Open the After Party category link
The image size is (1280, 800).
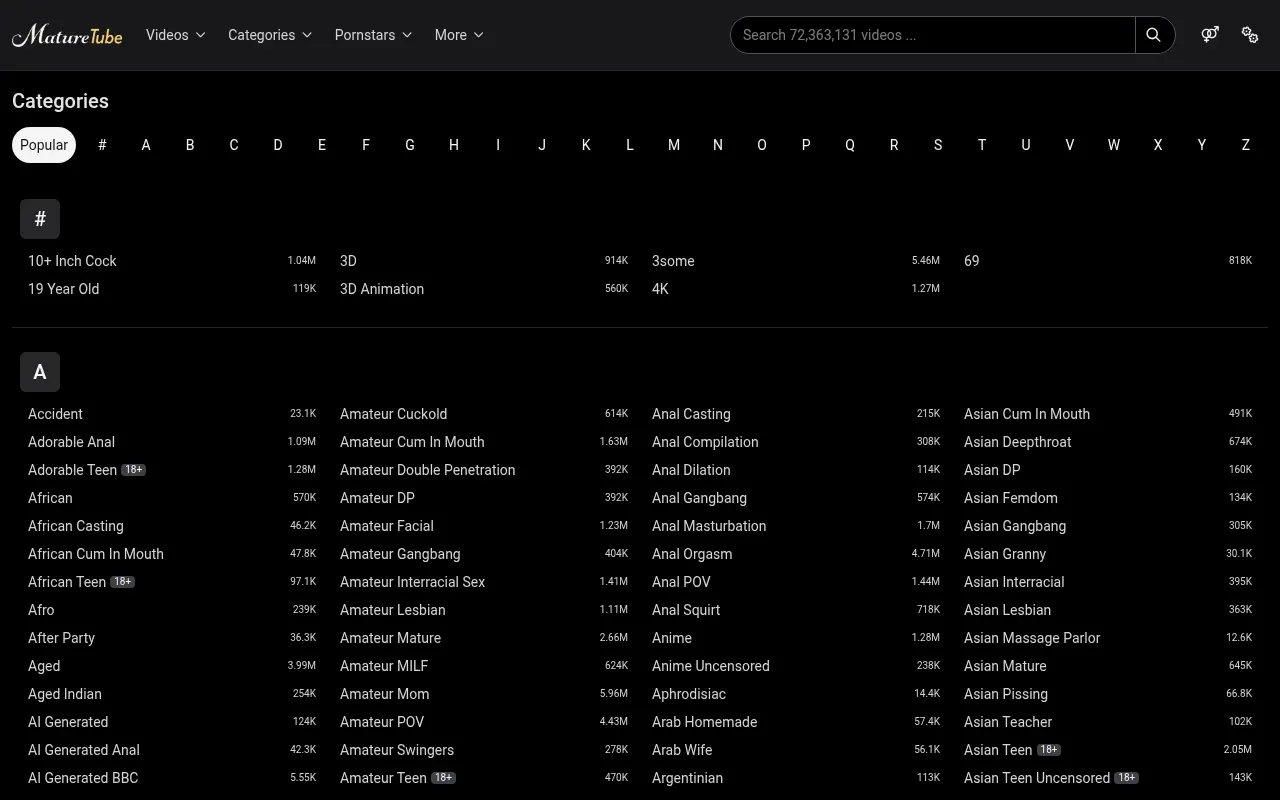(x=61, y=638)
